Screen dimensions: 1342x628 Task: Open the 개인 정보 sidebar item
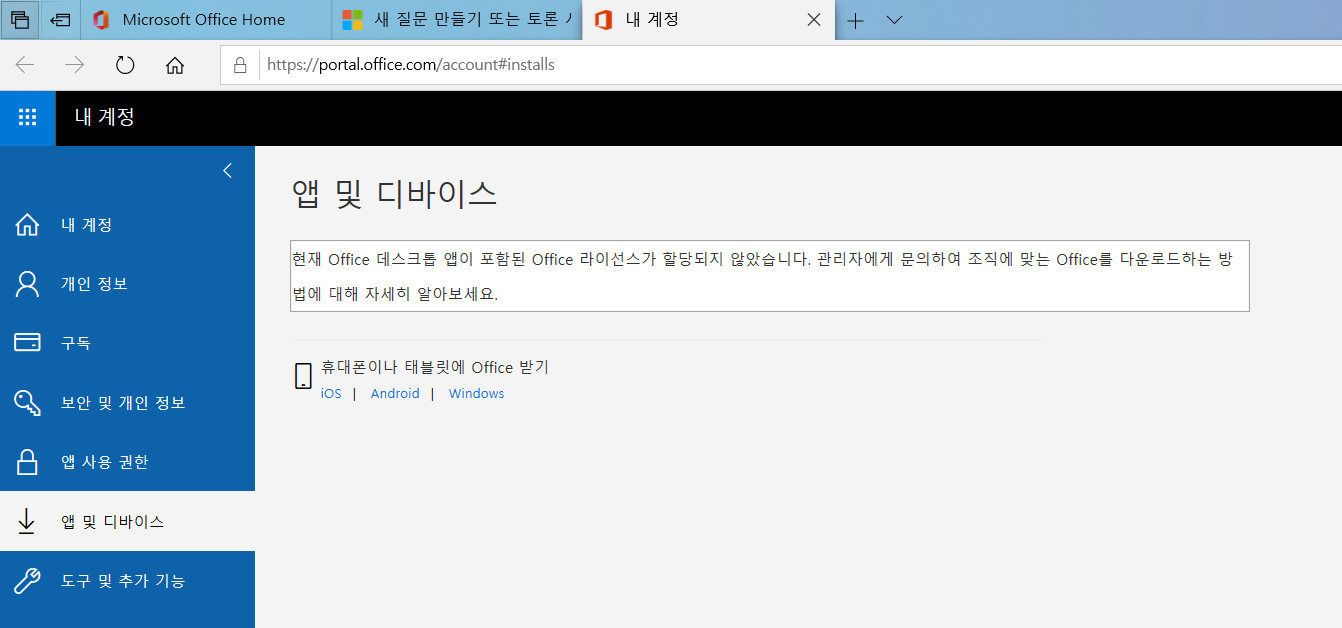click(127, 284)
